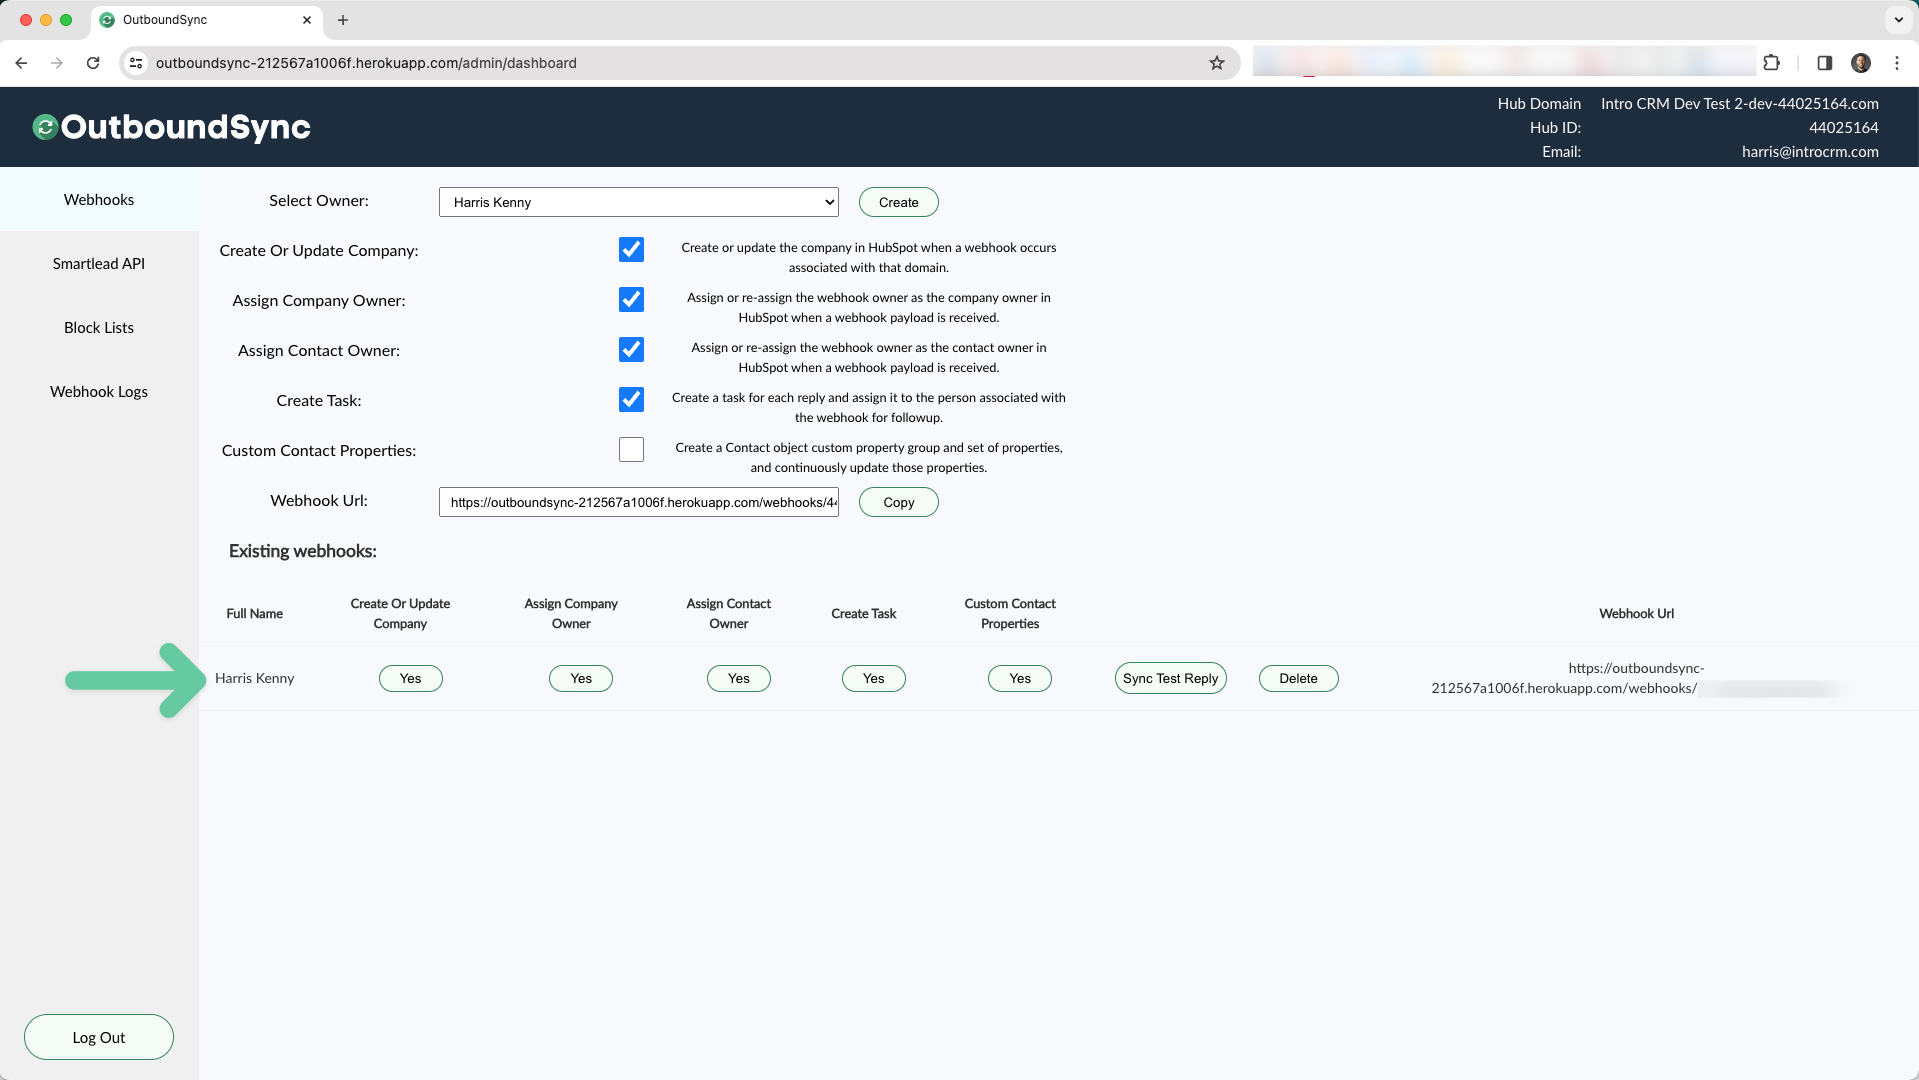Go back using the browser back arrow
This screenshot has width=1919, height=1080.
coord(21,63)
